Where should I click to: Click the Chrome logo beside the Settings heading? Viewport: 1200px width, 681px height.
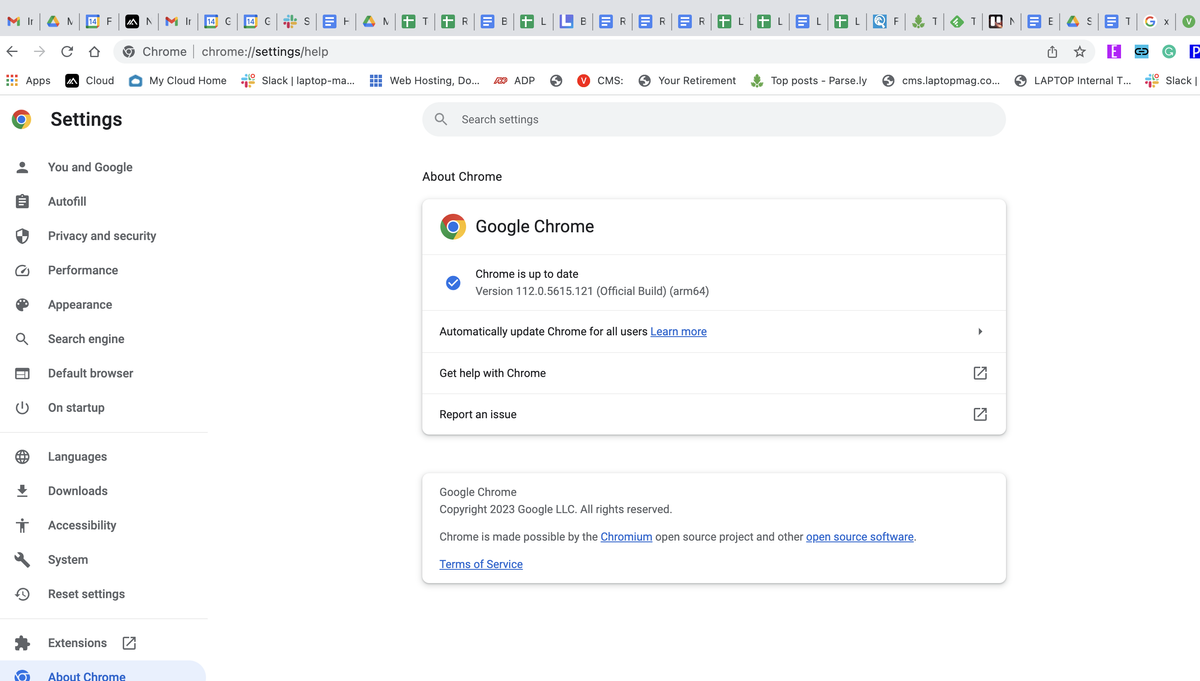21,119
